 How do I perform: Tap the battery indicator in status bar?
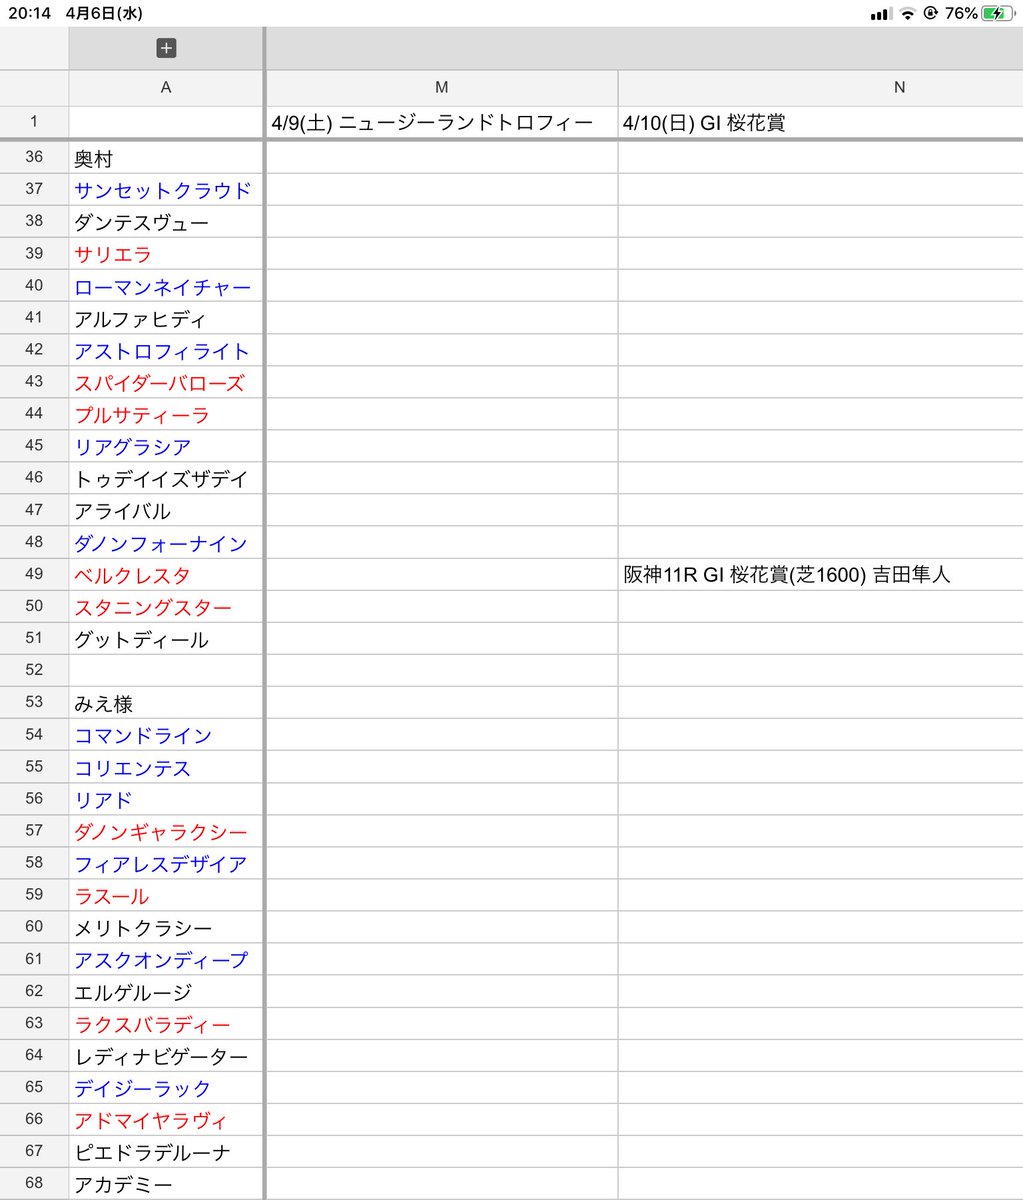999,13
